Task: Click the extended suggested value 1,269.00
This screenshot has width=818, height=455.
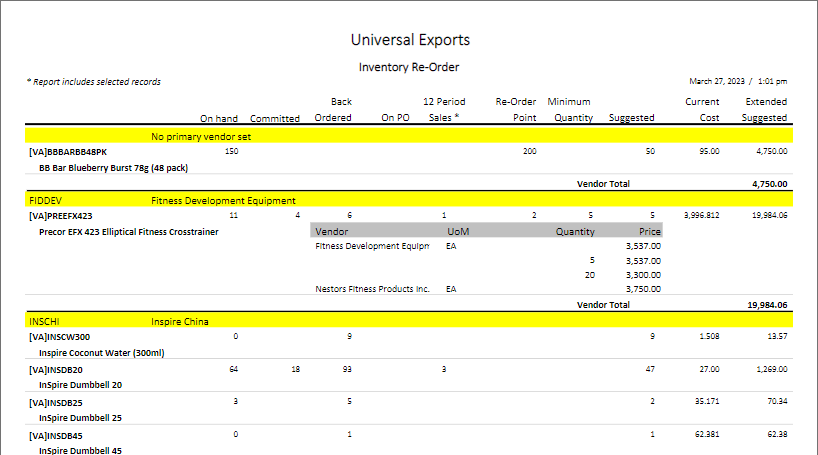Action: pyautogui.click(x=772, y=369)
